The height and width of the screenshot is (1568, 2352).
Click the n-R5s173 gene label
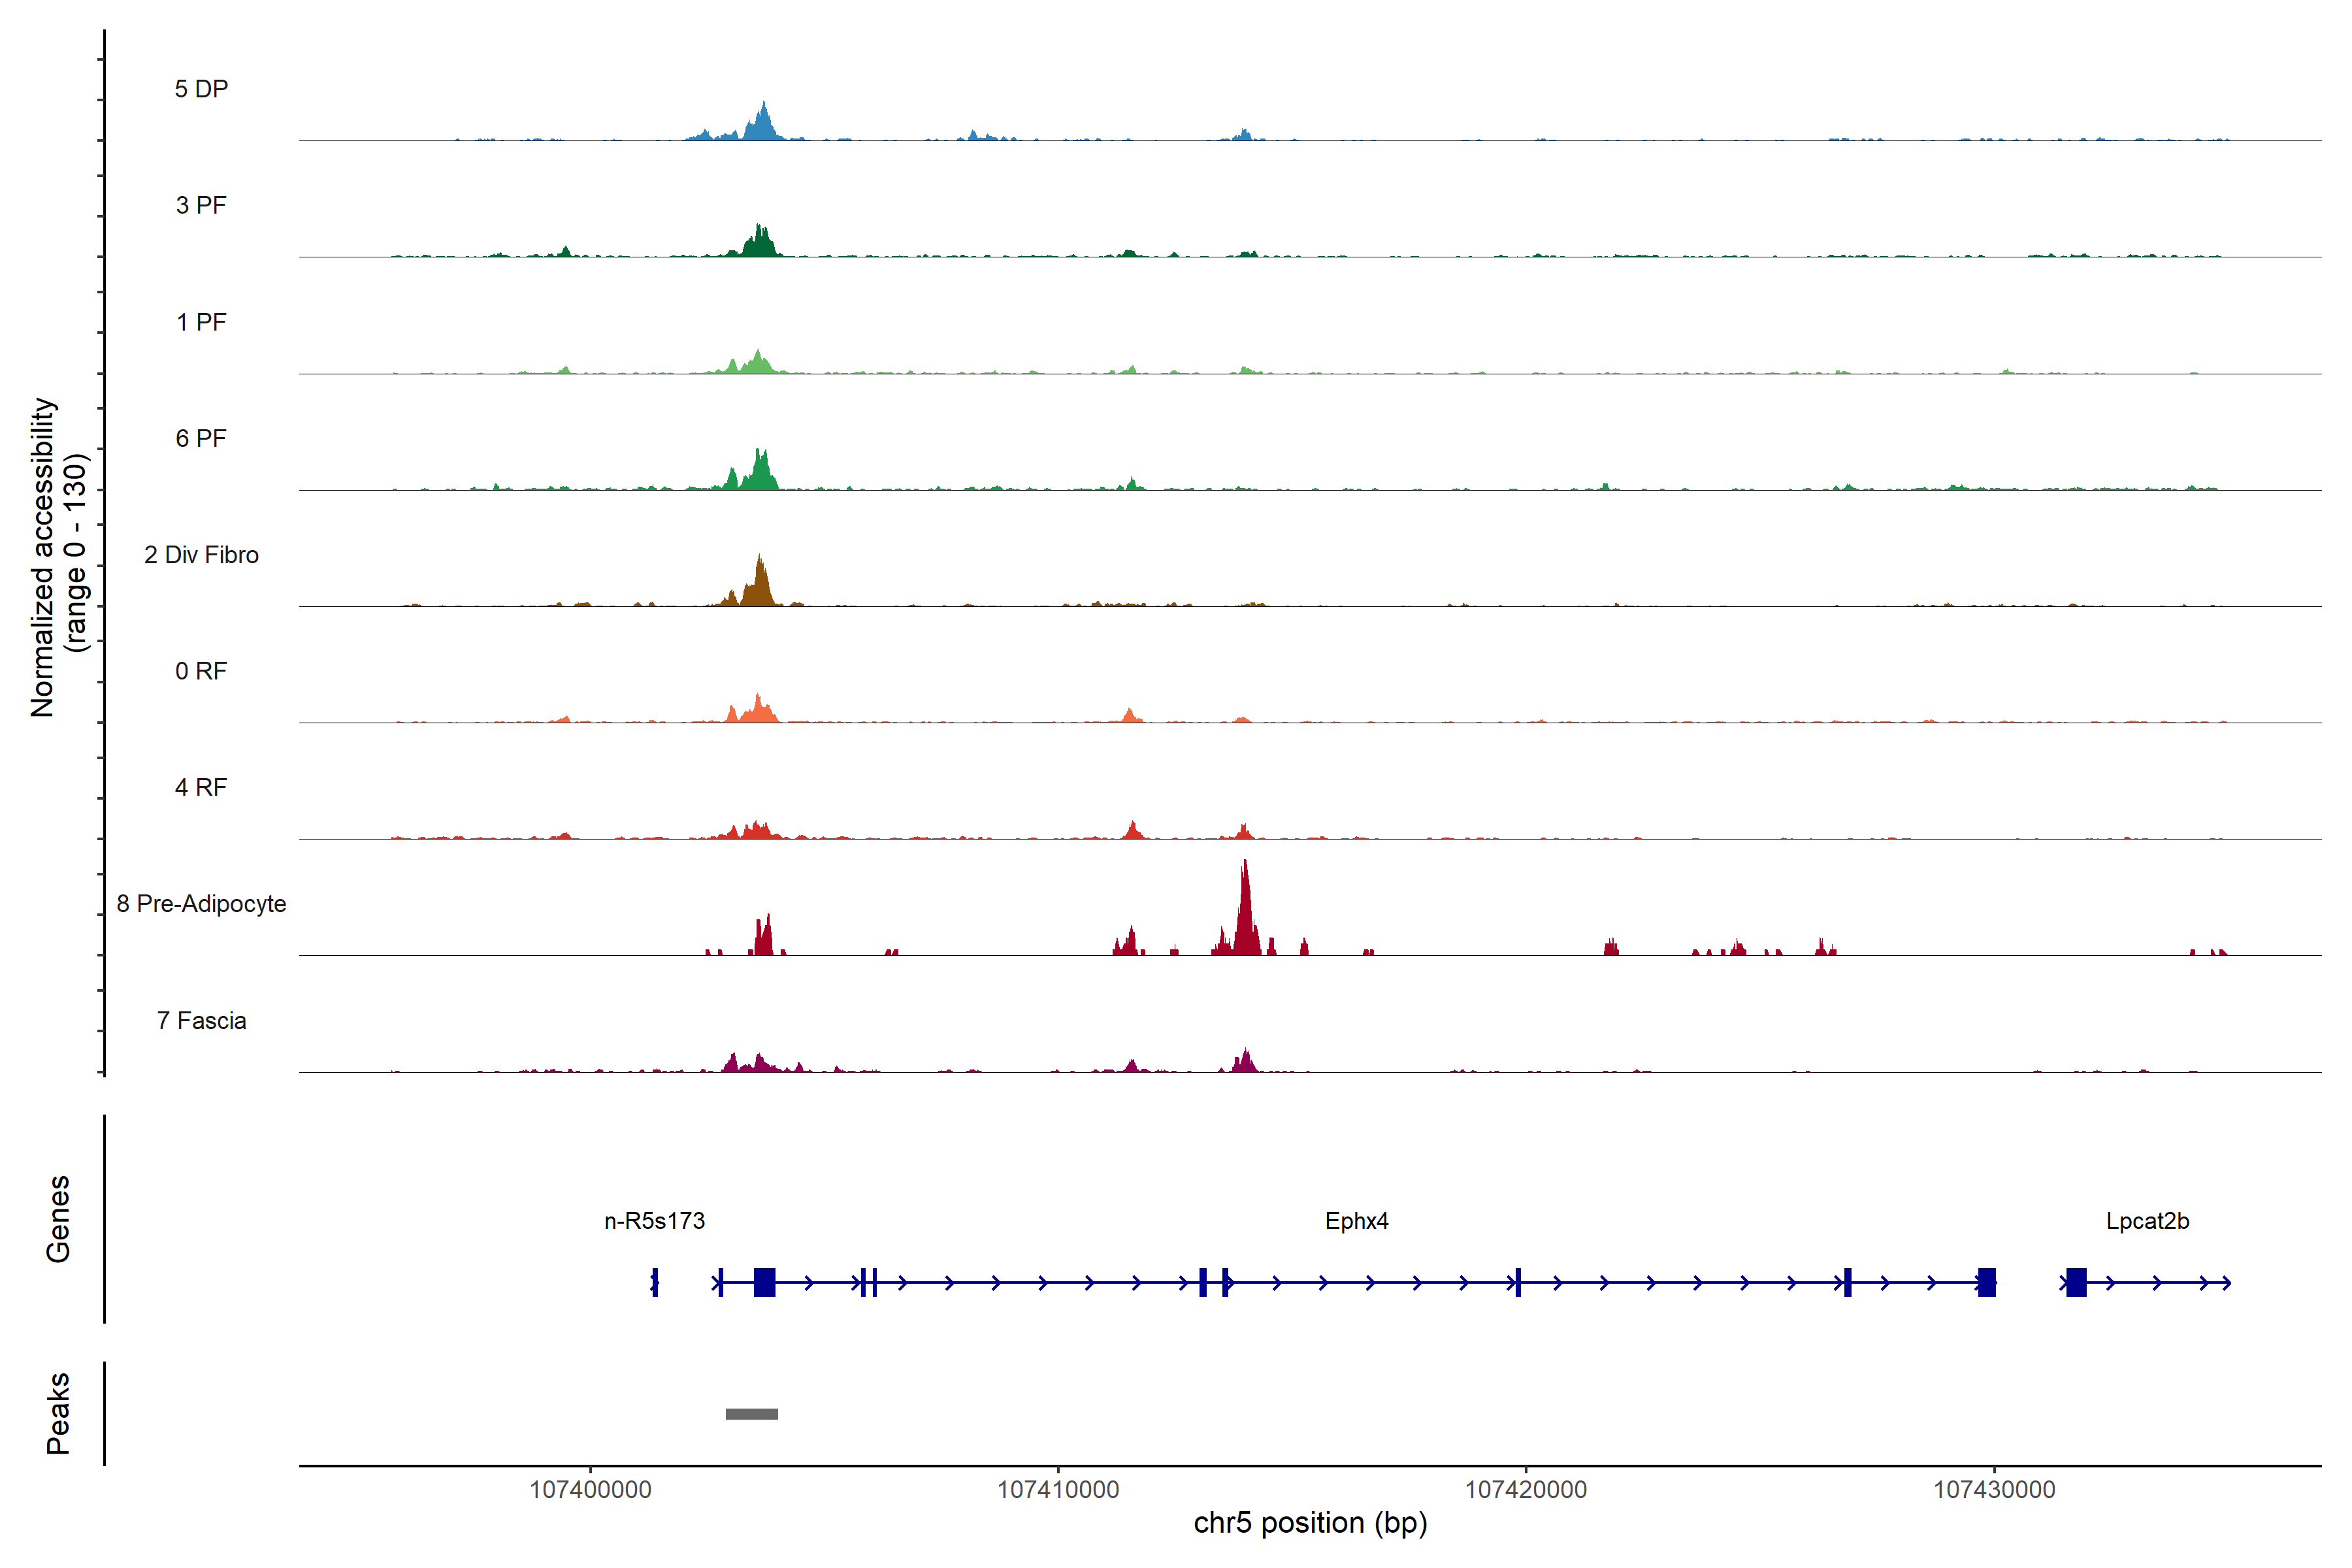(x=654, y=1221)
